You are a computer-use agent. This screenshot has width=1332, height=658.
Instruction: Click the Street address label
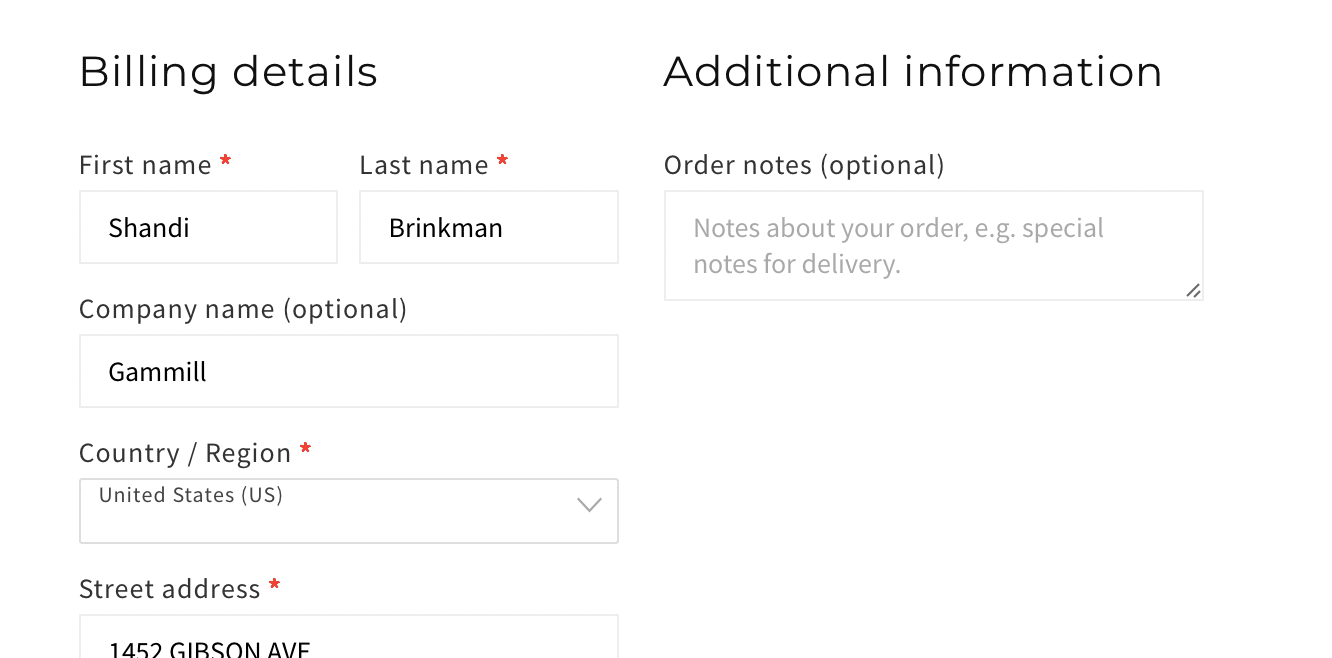click(x=170, y=589)
